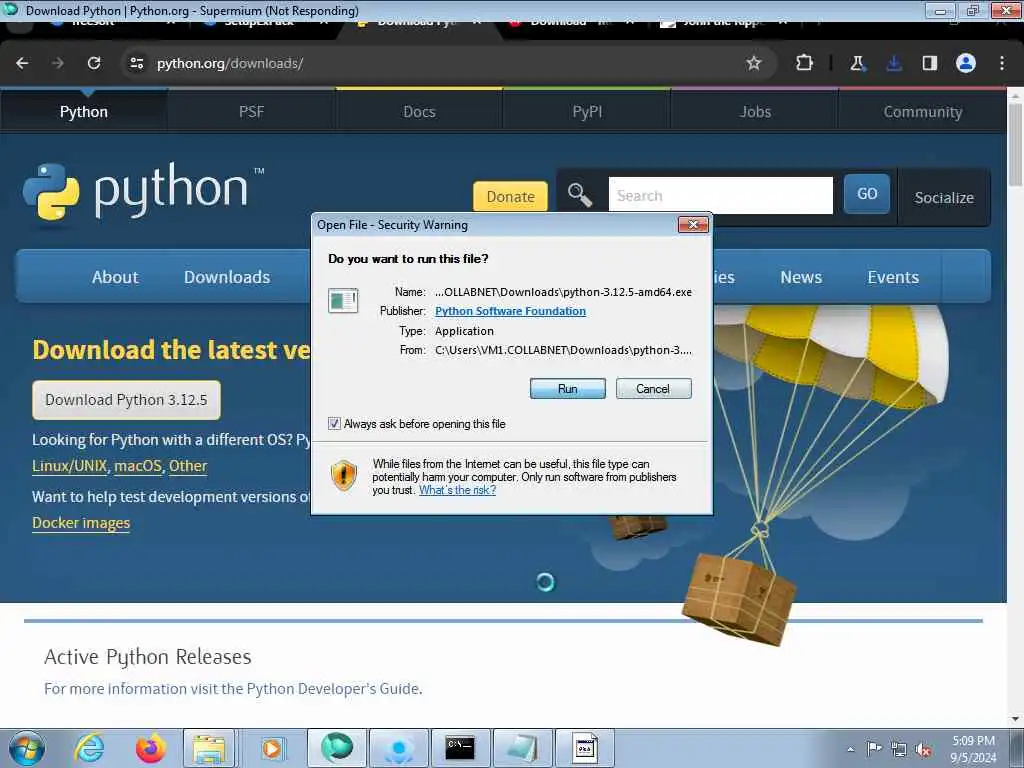Open the extensions puzzle icon

tap(804, 63)
